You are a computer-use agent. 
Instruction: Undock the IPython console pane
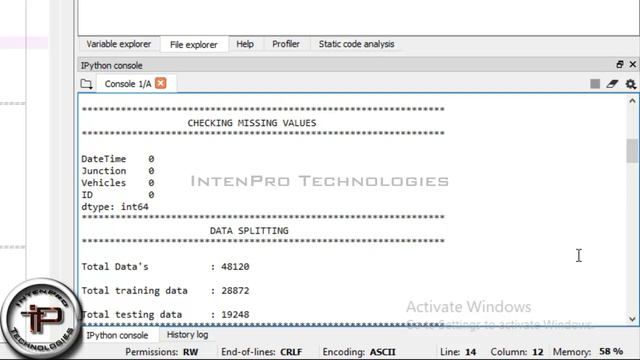tap(620, 64)
